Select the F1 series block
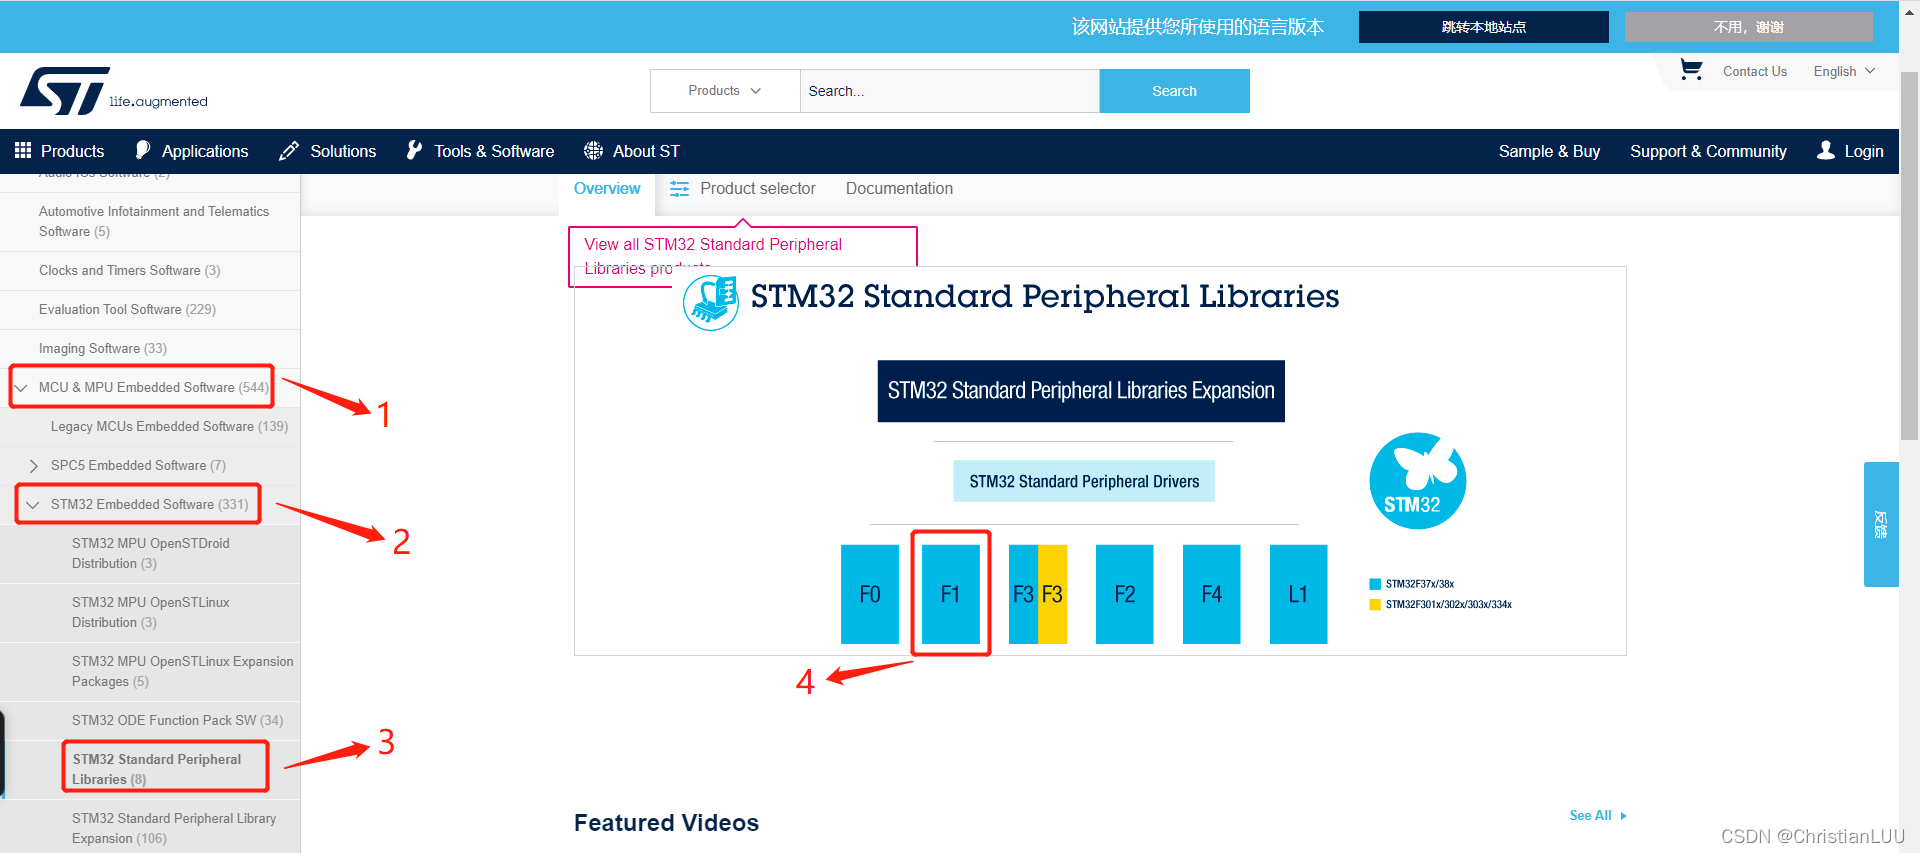This screenshot has height=853, width=1920. (950, 594)
